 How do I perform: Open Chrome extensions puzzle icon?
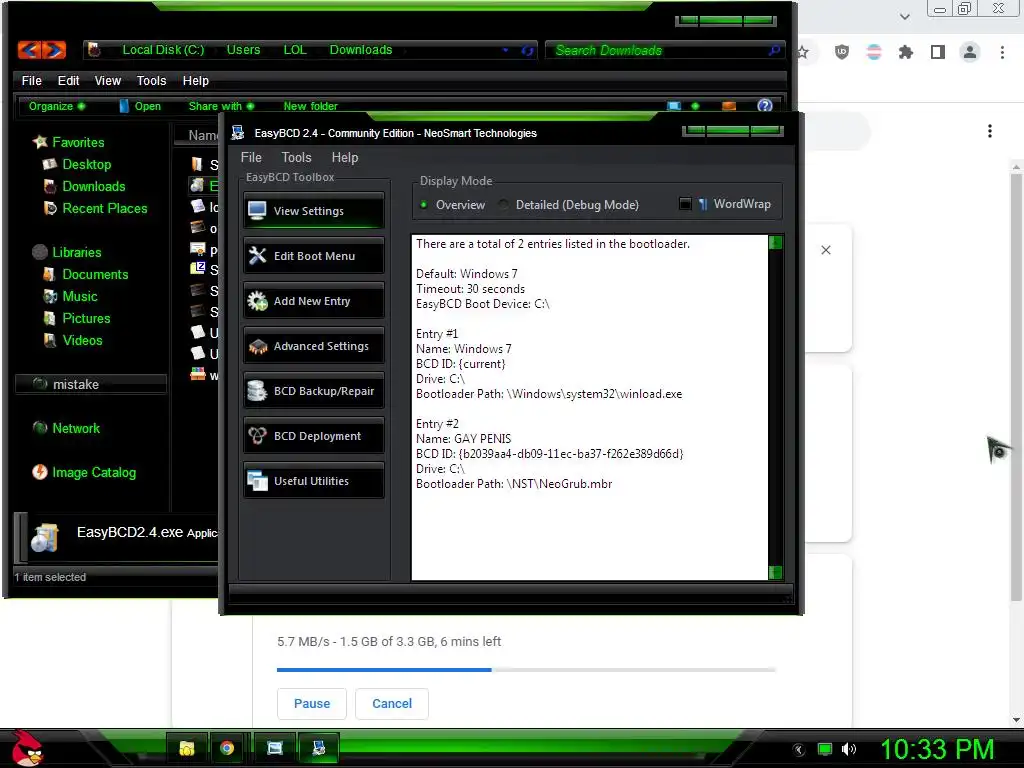click(x=906, y=52)
